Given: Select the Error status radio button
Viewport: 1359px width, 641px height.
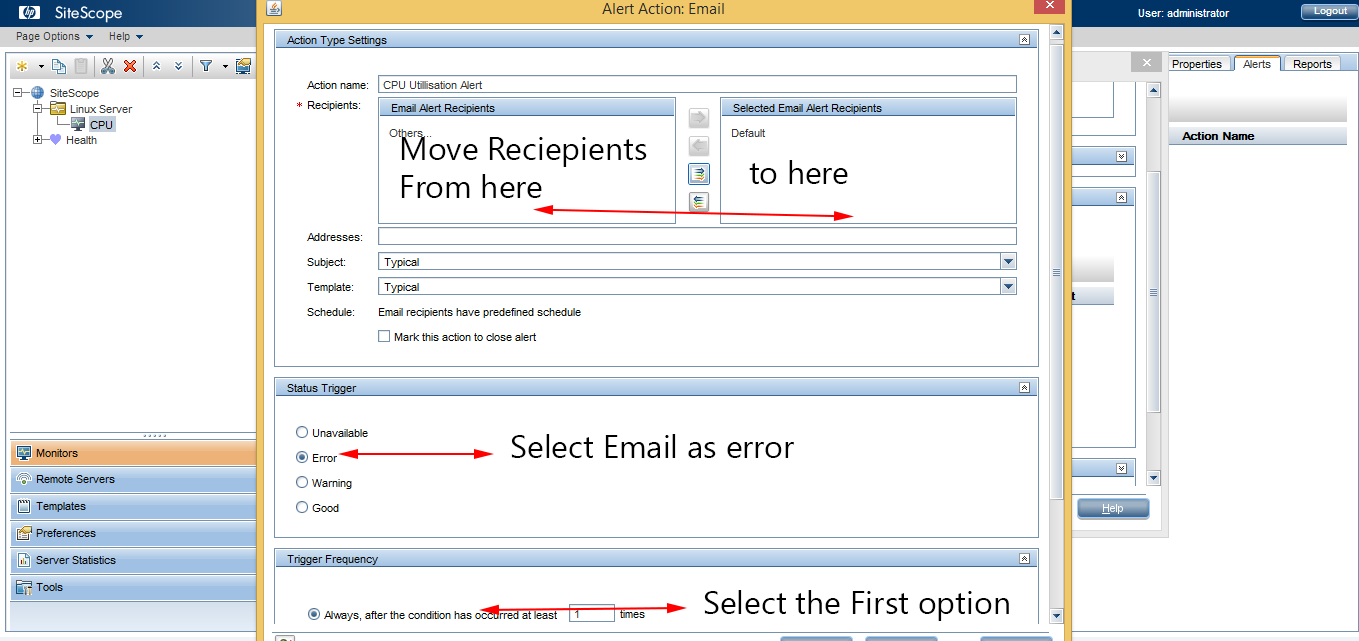Looking at the screenshot, I should (302, 457).
